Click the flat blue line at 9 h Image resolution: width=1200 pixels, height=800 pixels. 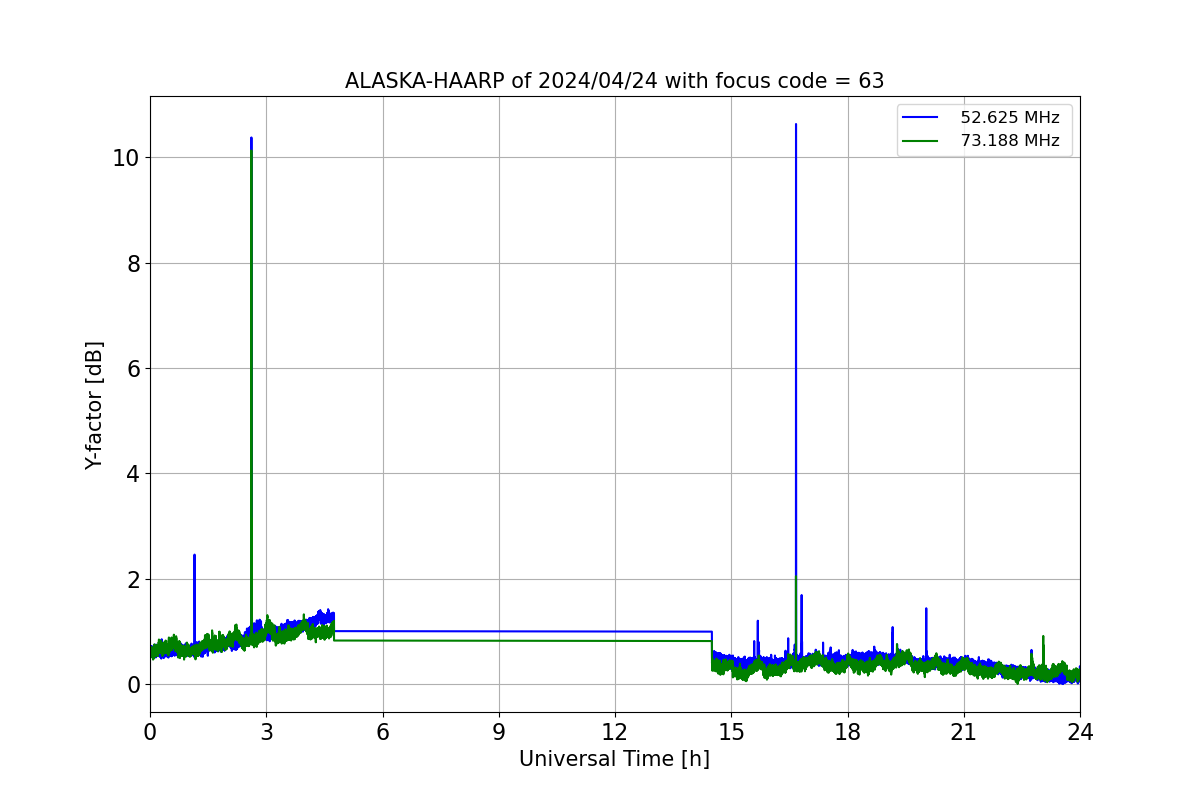[499, 631]
